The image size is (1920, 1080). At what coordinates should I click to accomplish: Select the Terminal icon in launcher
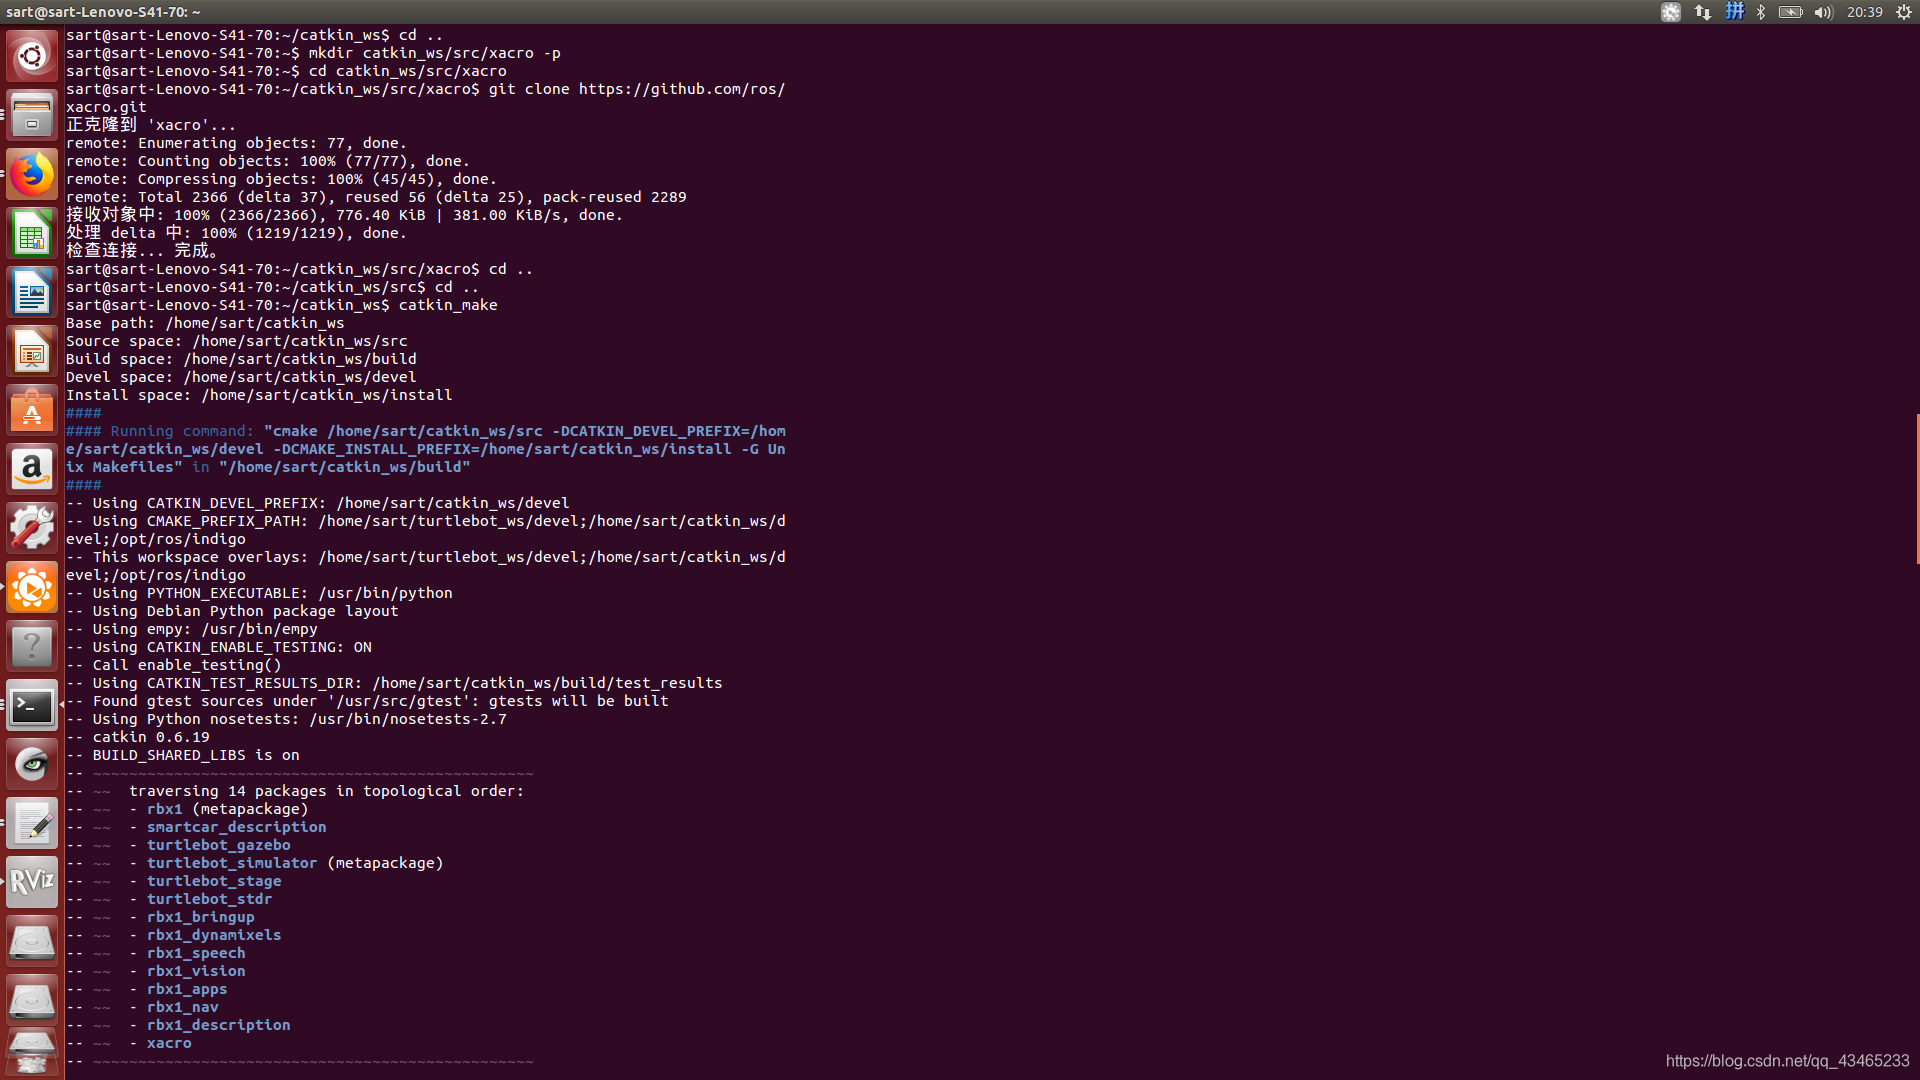pyautogui.click(x=32, y=706)
